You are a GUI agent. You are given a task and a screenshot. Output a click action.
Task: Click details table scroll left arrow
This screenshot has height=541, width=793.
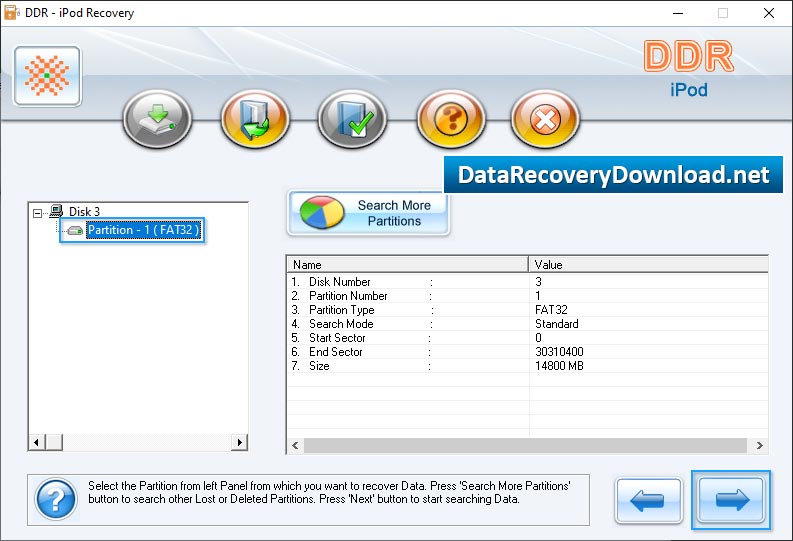pyautogui.click(x=295, y=445)
